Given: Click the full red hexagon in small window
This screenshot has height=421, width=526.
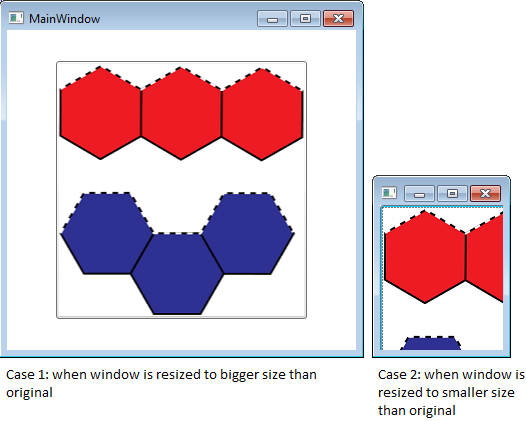Looking at the screenshot, I should 425,257.
